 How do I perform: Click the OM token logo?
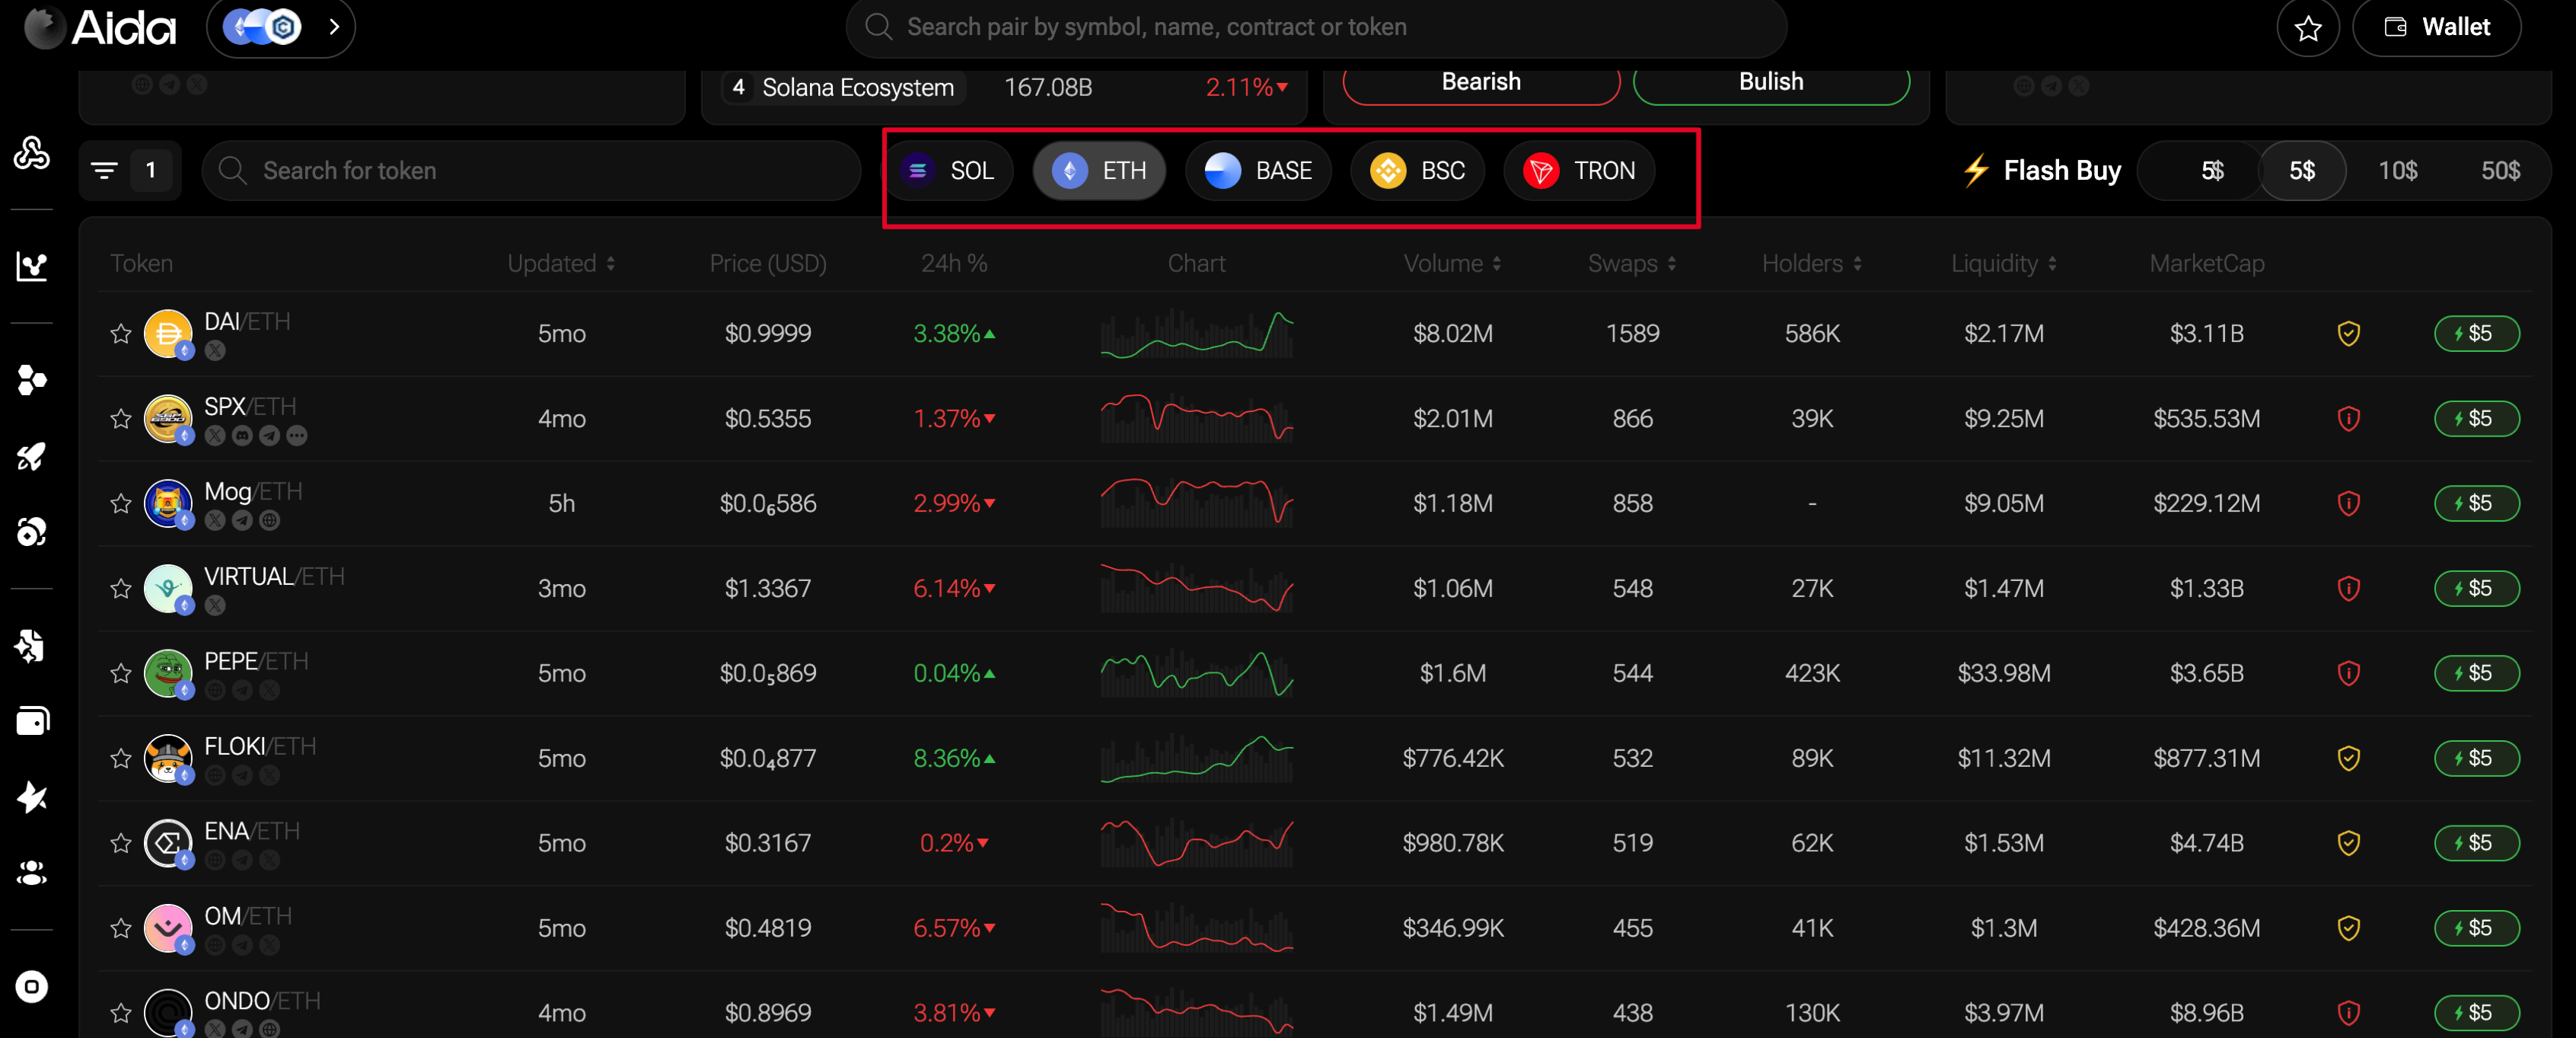click(x=168, y=928)
